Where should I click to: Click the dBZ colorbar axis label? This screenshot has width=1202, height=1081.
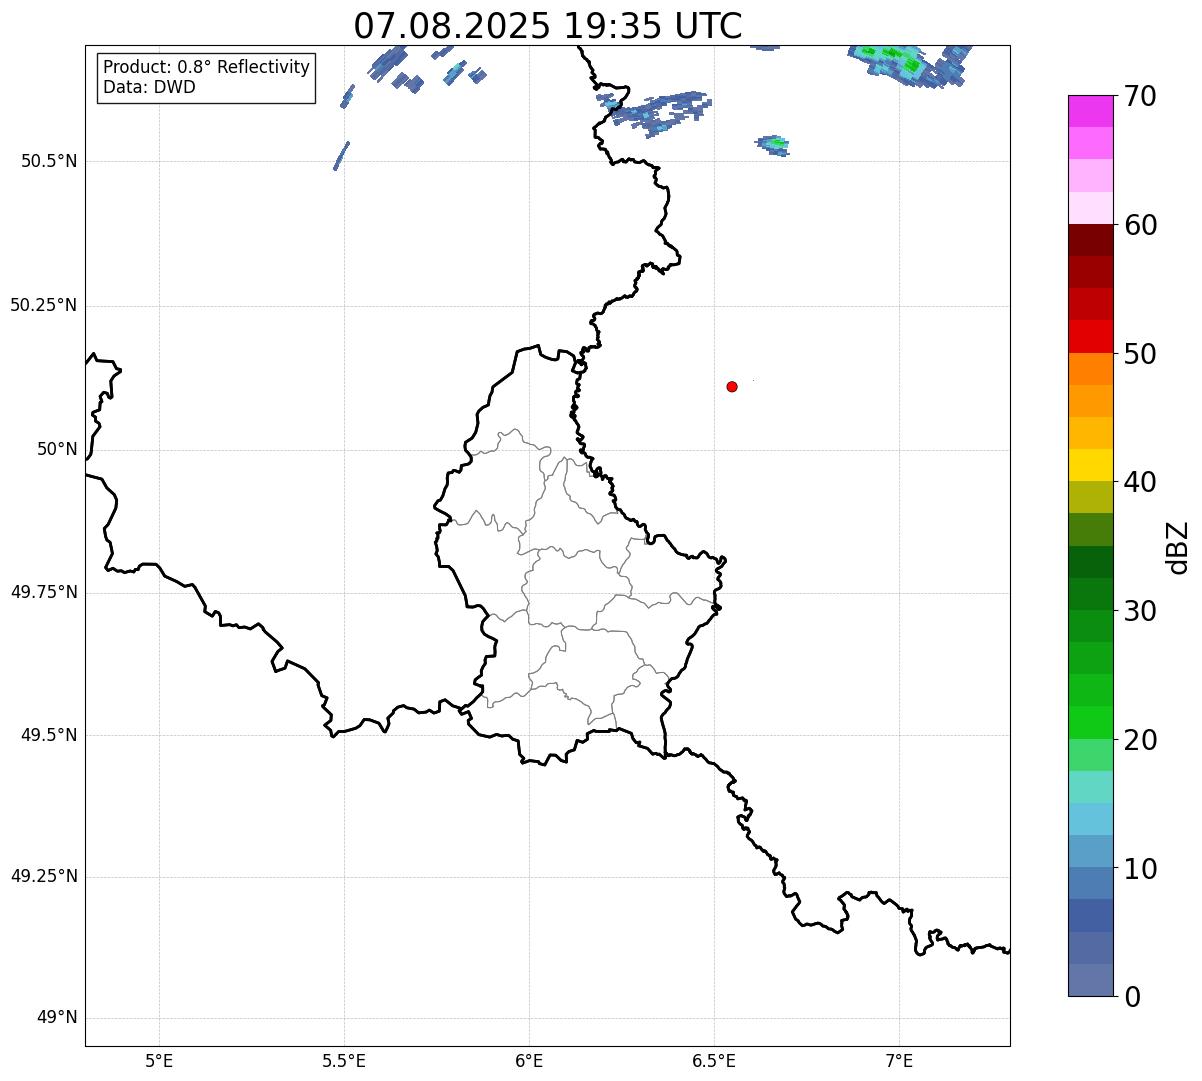1178,547
